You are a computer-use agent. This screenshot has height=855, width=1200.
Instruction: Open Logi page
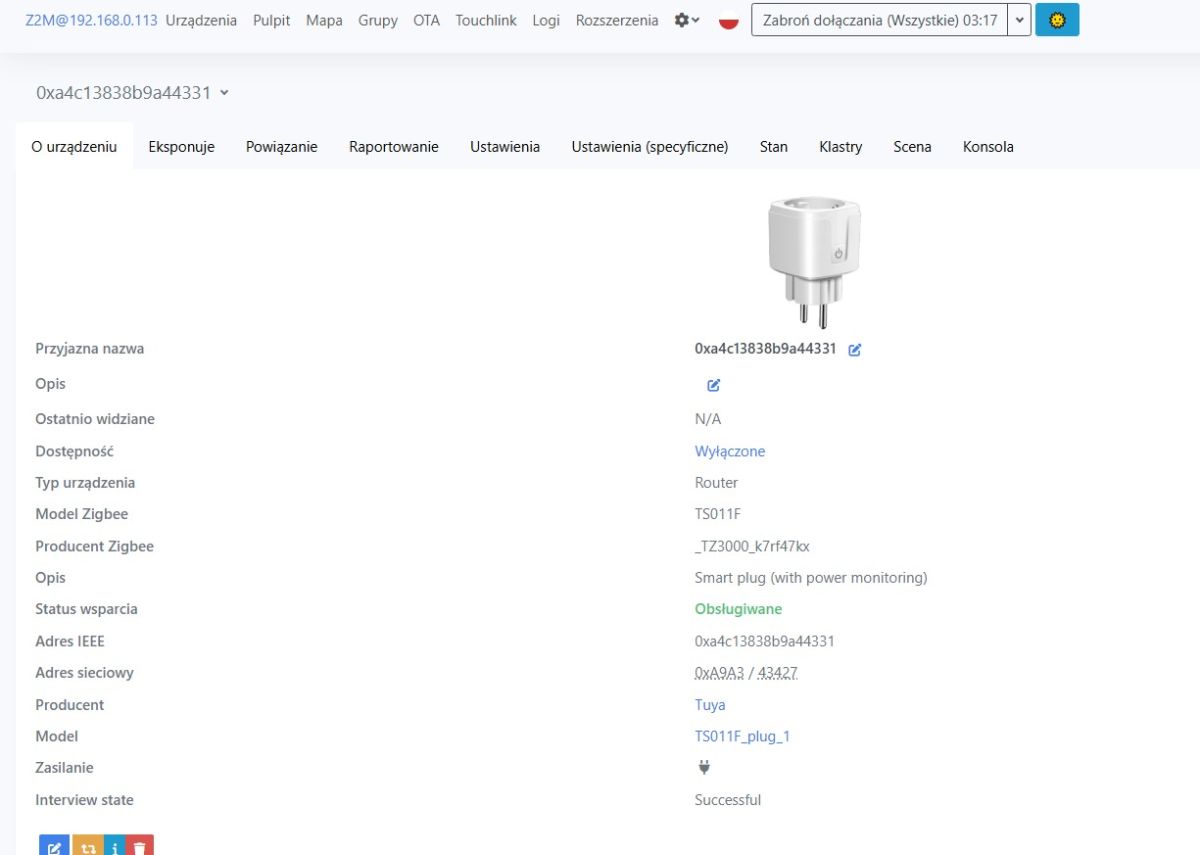[546, 20]
